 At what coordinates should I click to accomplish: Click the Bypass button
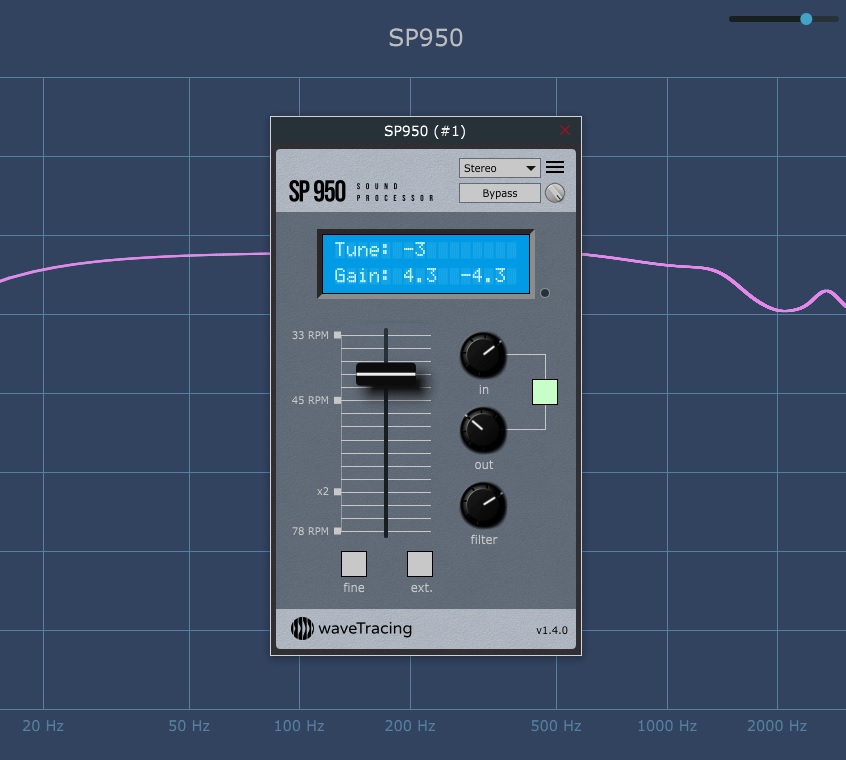click(x=500, y=193)
